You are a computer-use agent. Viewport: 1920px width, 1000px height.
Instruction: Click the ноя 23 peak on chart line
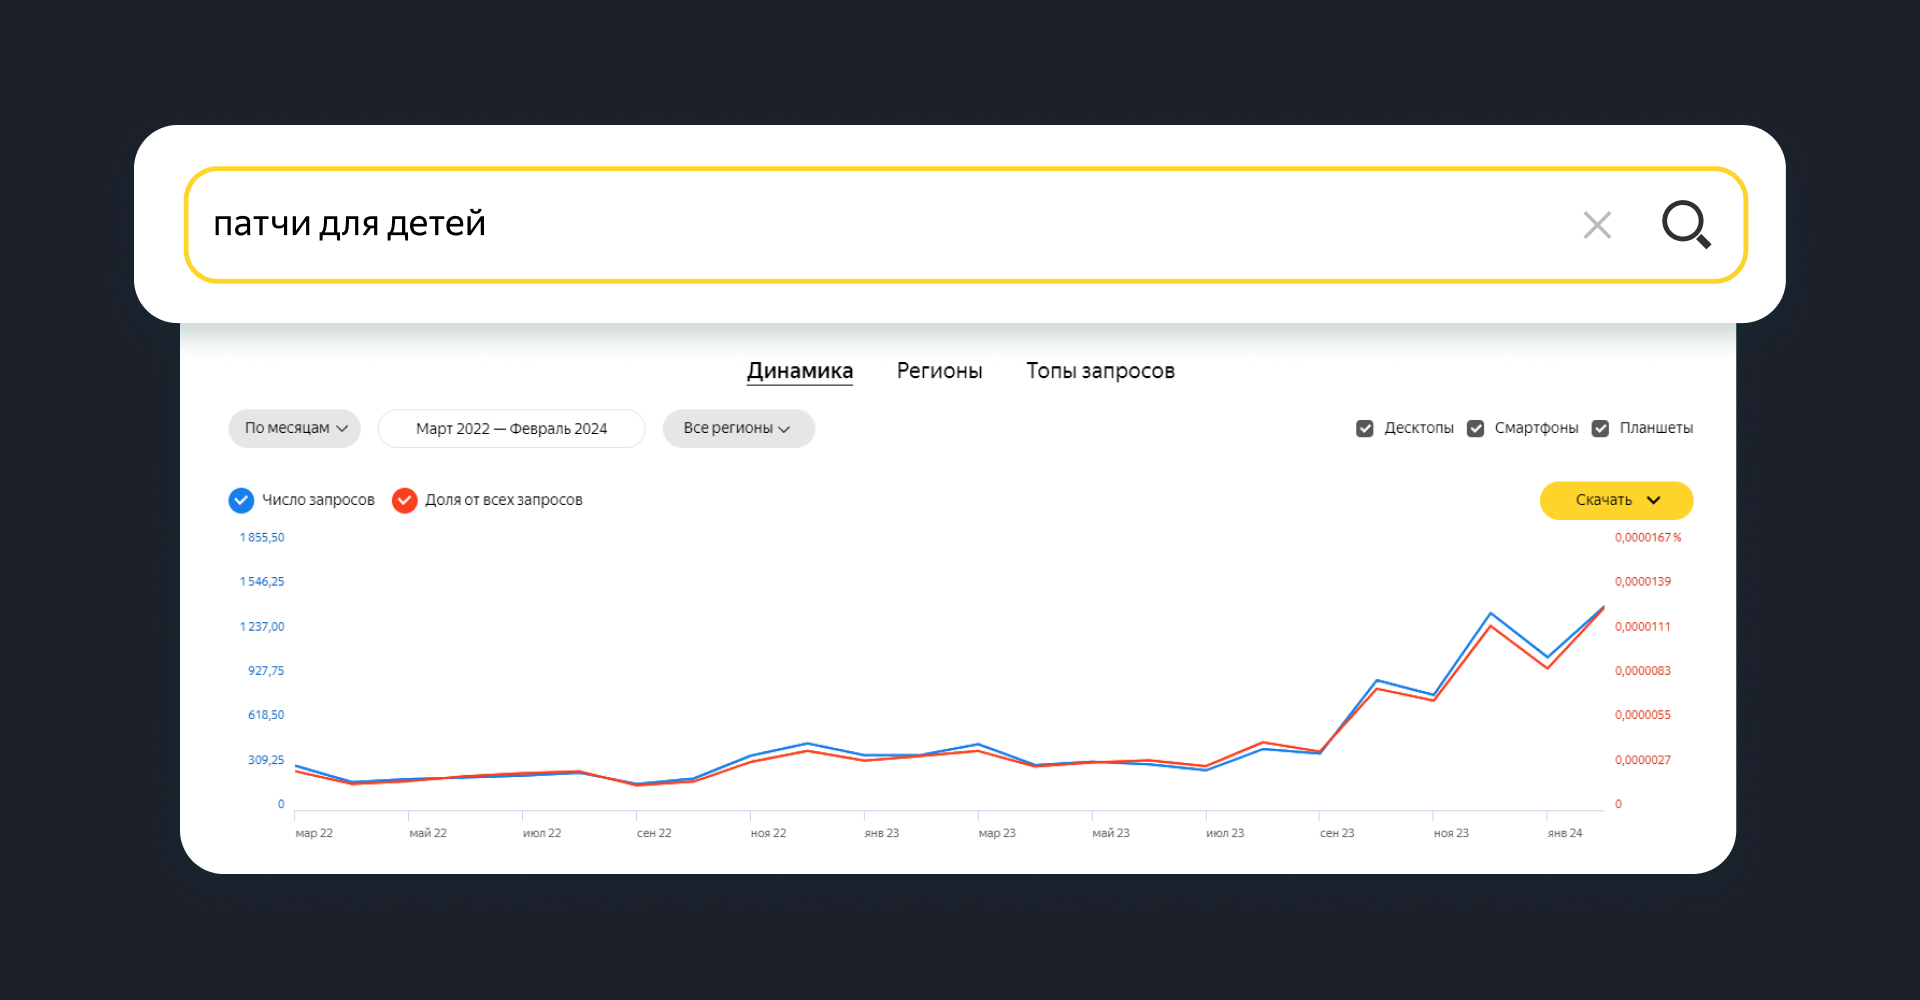pos(1490,614)
